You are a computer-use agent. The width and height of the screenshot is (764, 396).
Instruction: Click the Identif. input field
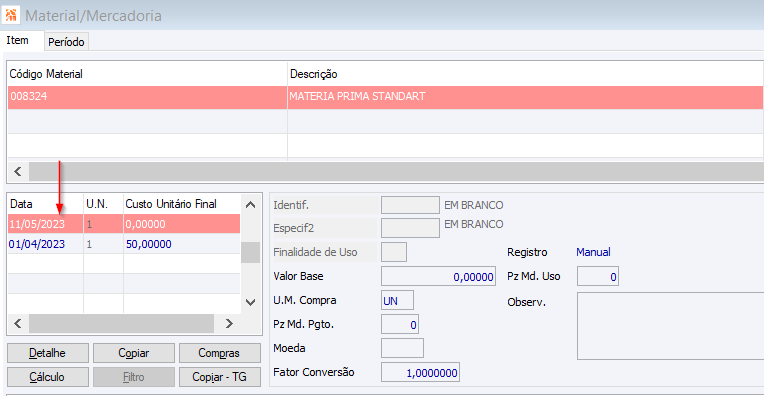click(x=410, y=205)
